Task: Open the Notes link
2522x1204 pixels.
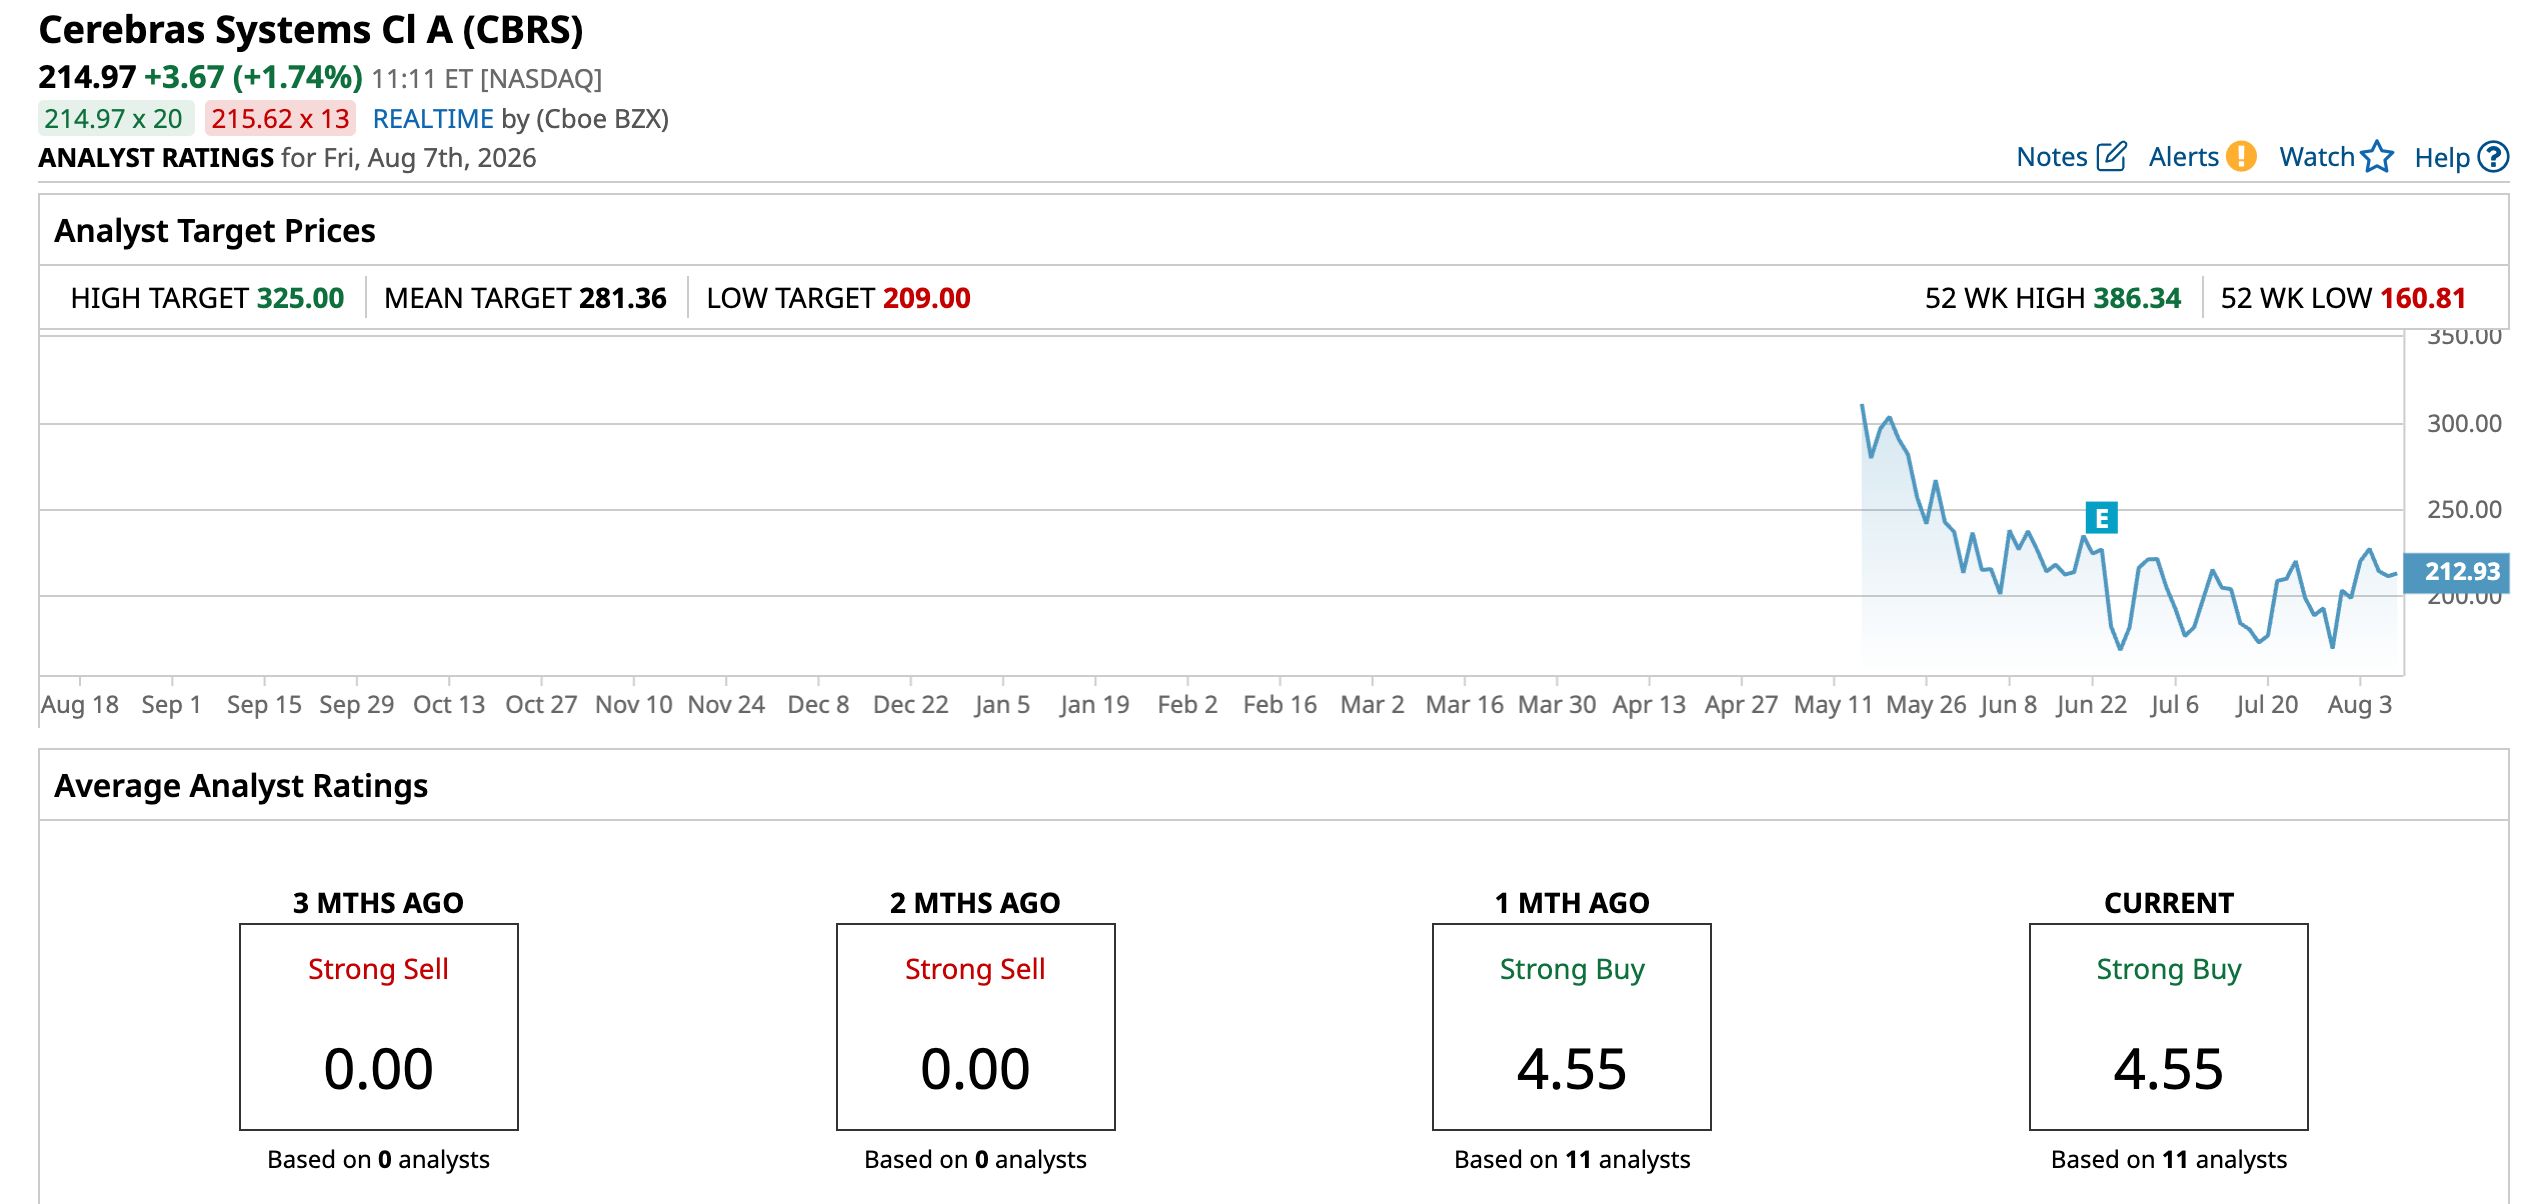Action: tap(2051, 157)
